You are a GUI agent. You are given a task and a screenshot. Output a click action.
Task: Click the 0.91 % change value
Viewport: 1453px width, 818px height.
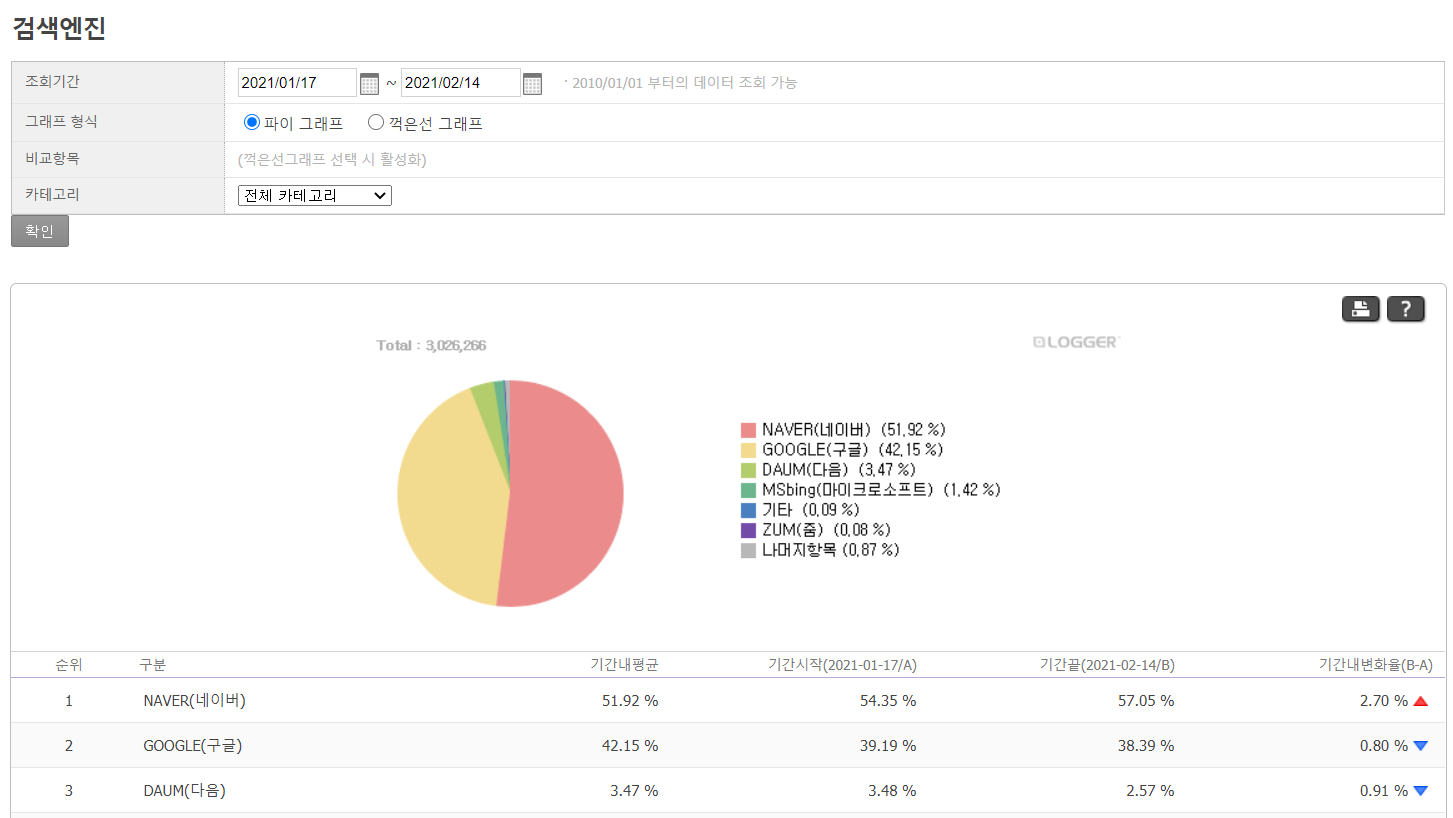[1383, 791]
